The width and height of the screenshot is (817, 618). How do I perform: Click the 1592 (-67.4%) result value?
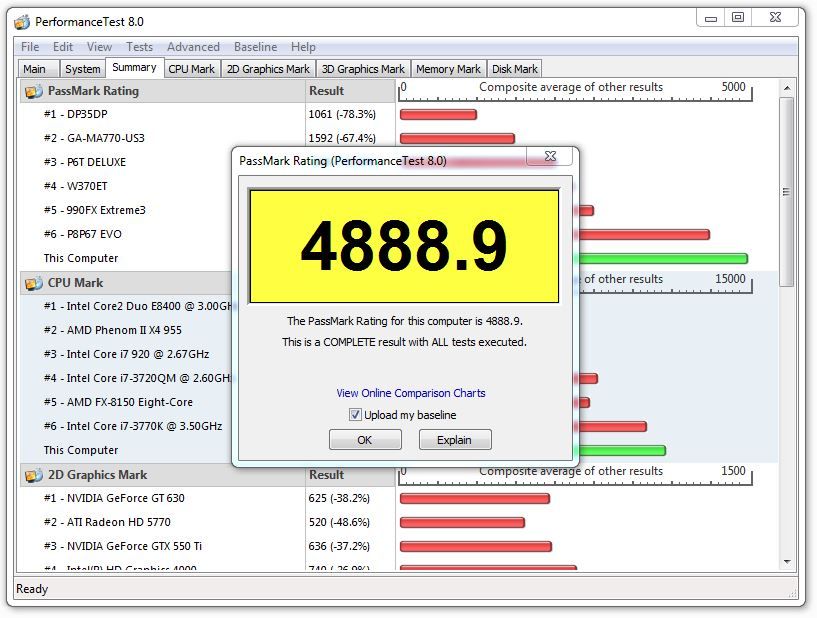[x=342, y=139]
